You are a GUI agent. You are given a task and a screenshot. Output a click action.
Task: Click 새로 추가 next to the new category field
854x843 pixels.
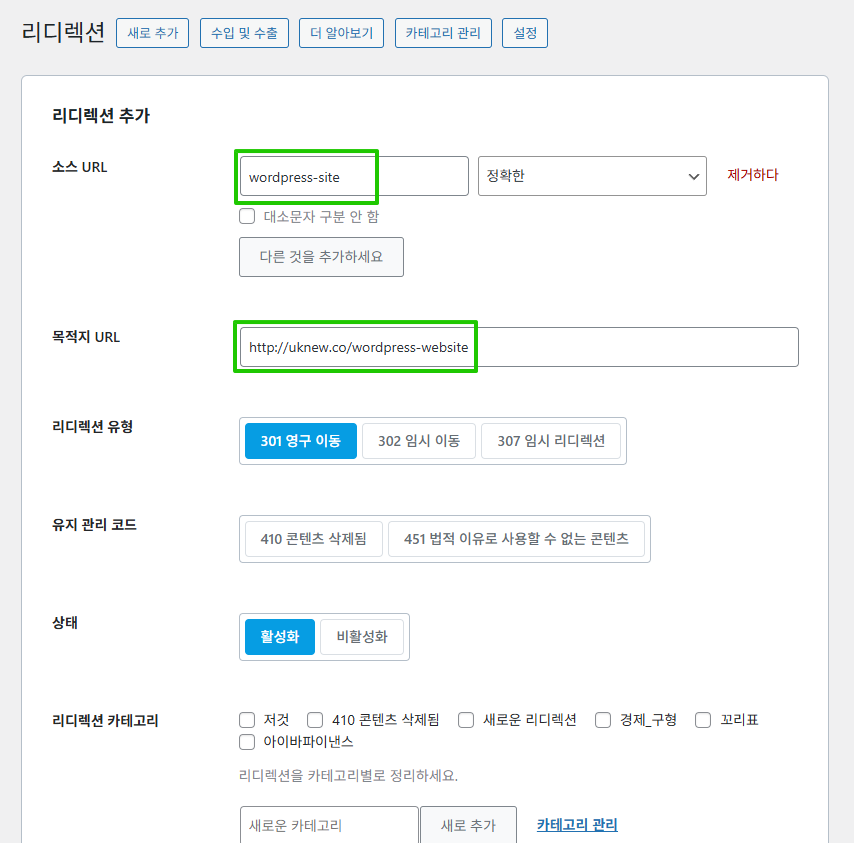coord(468,825)
